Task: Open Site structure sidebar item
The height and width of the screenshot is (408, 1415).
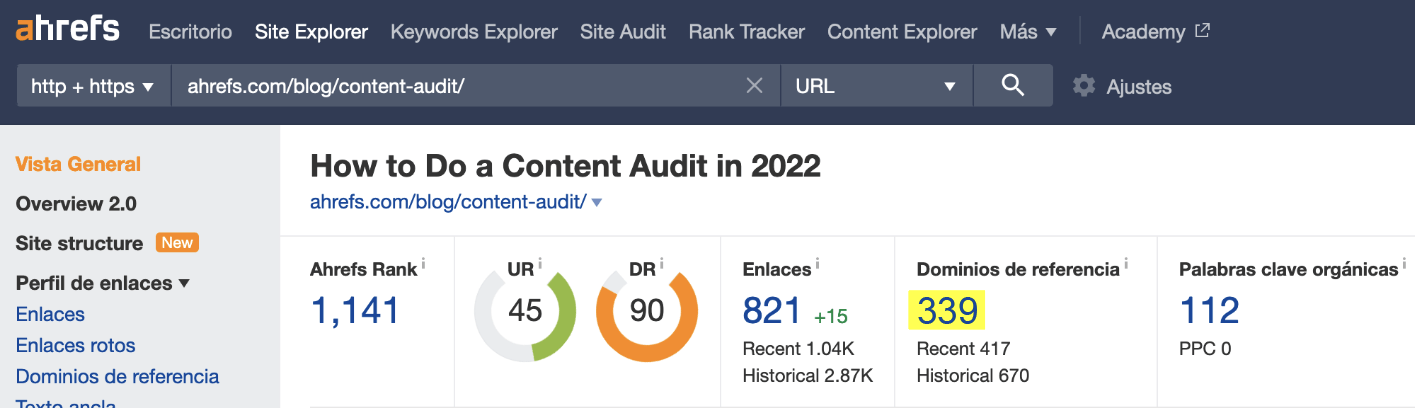Action: pos(79,243)
